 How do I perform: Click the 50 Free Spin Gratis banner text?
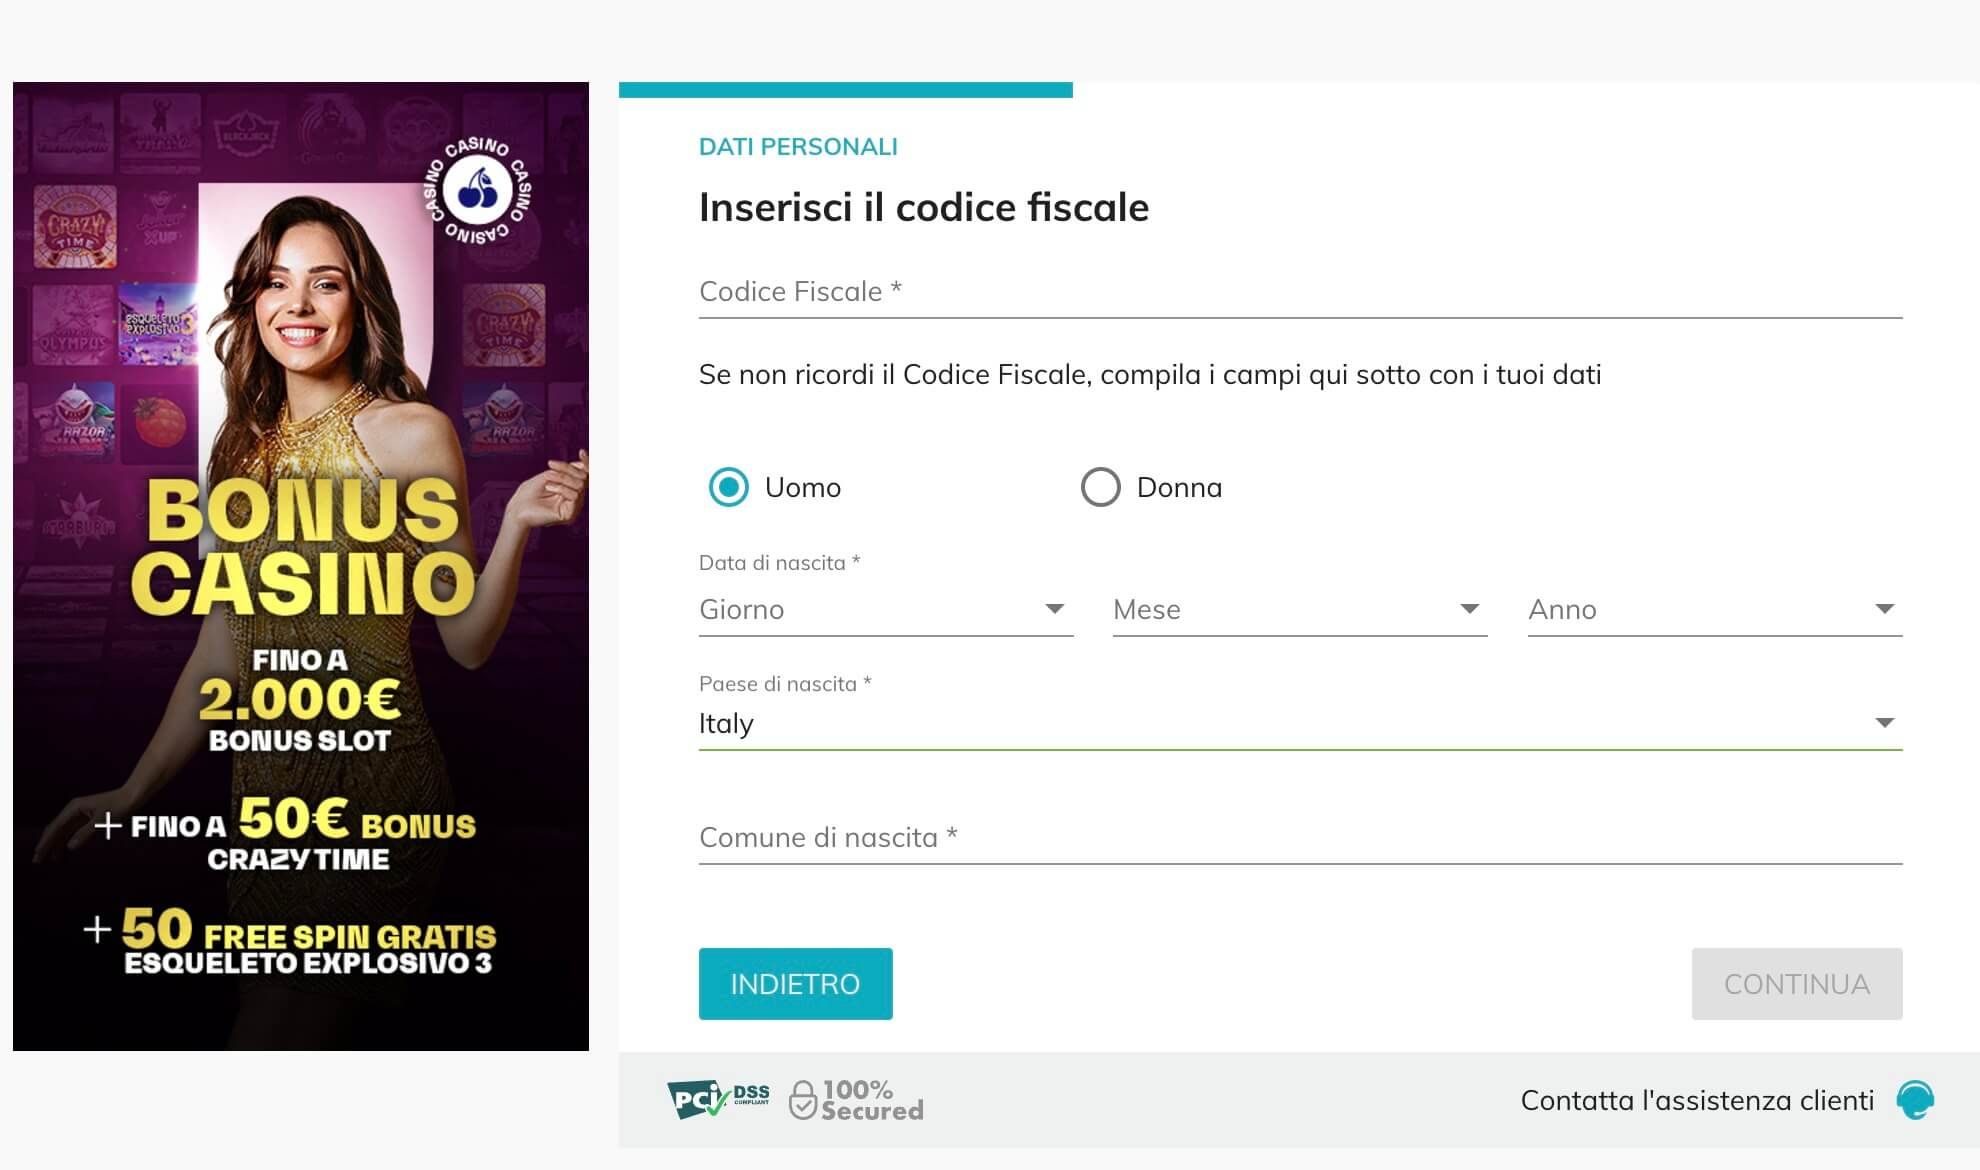tap(290, 940)
